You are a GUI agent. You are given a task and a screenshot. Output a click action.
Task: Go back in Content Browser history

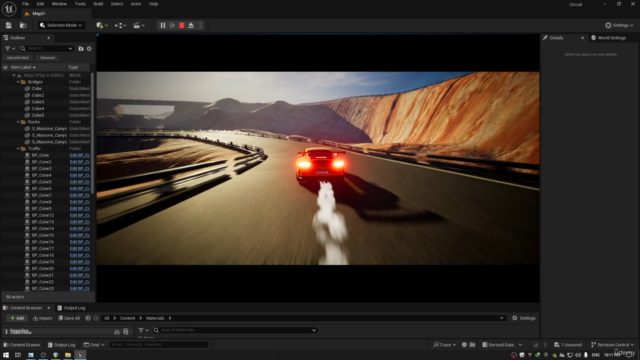tap(88, 318)
